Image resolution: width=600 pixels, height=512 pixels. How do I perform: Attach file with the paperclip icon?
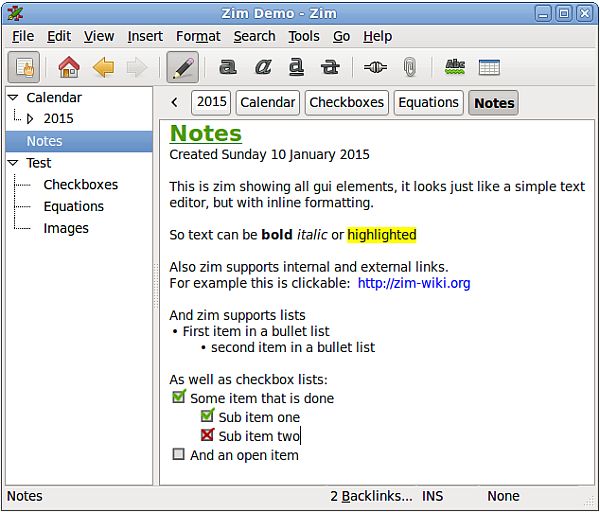click(x=409, y=67)
